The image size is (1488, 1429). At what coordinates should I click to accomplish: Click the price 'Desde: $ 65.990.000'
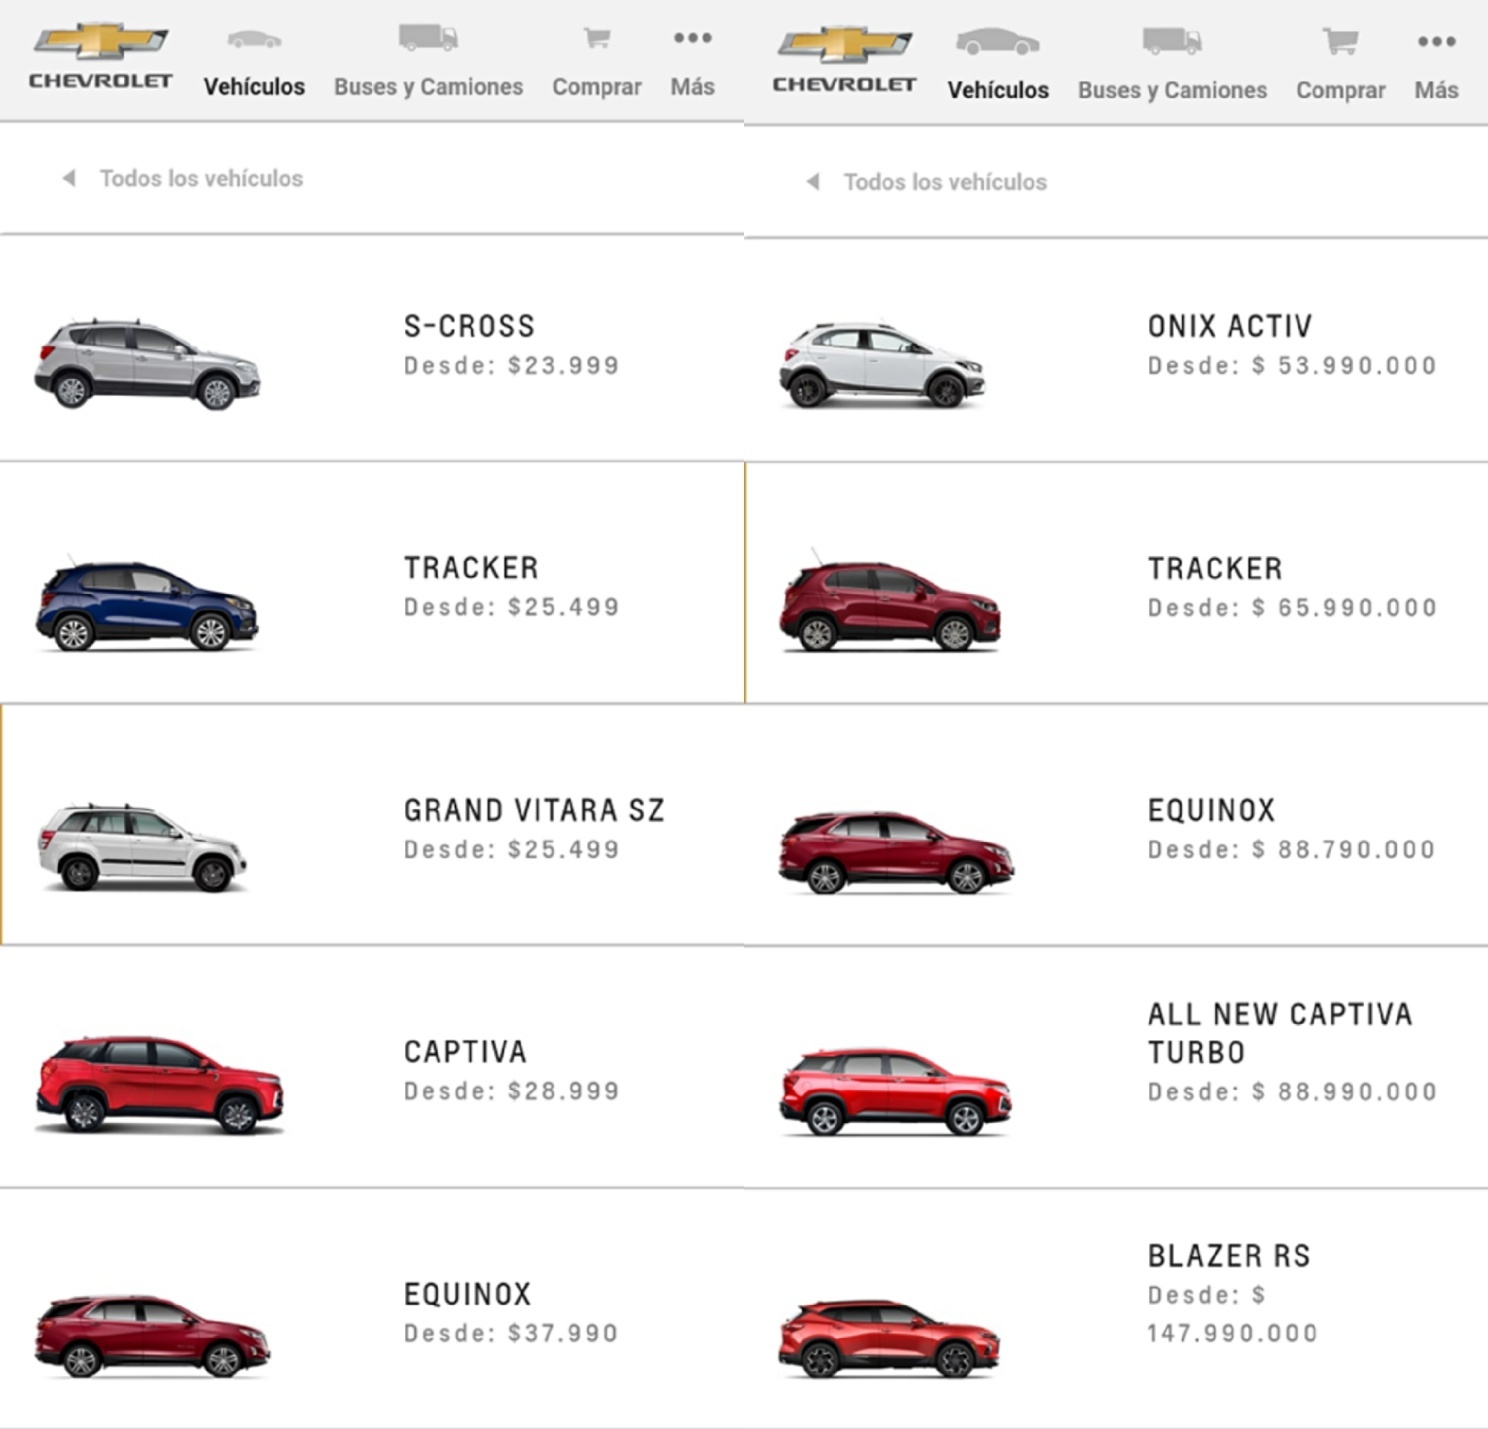pos(1292,608)
